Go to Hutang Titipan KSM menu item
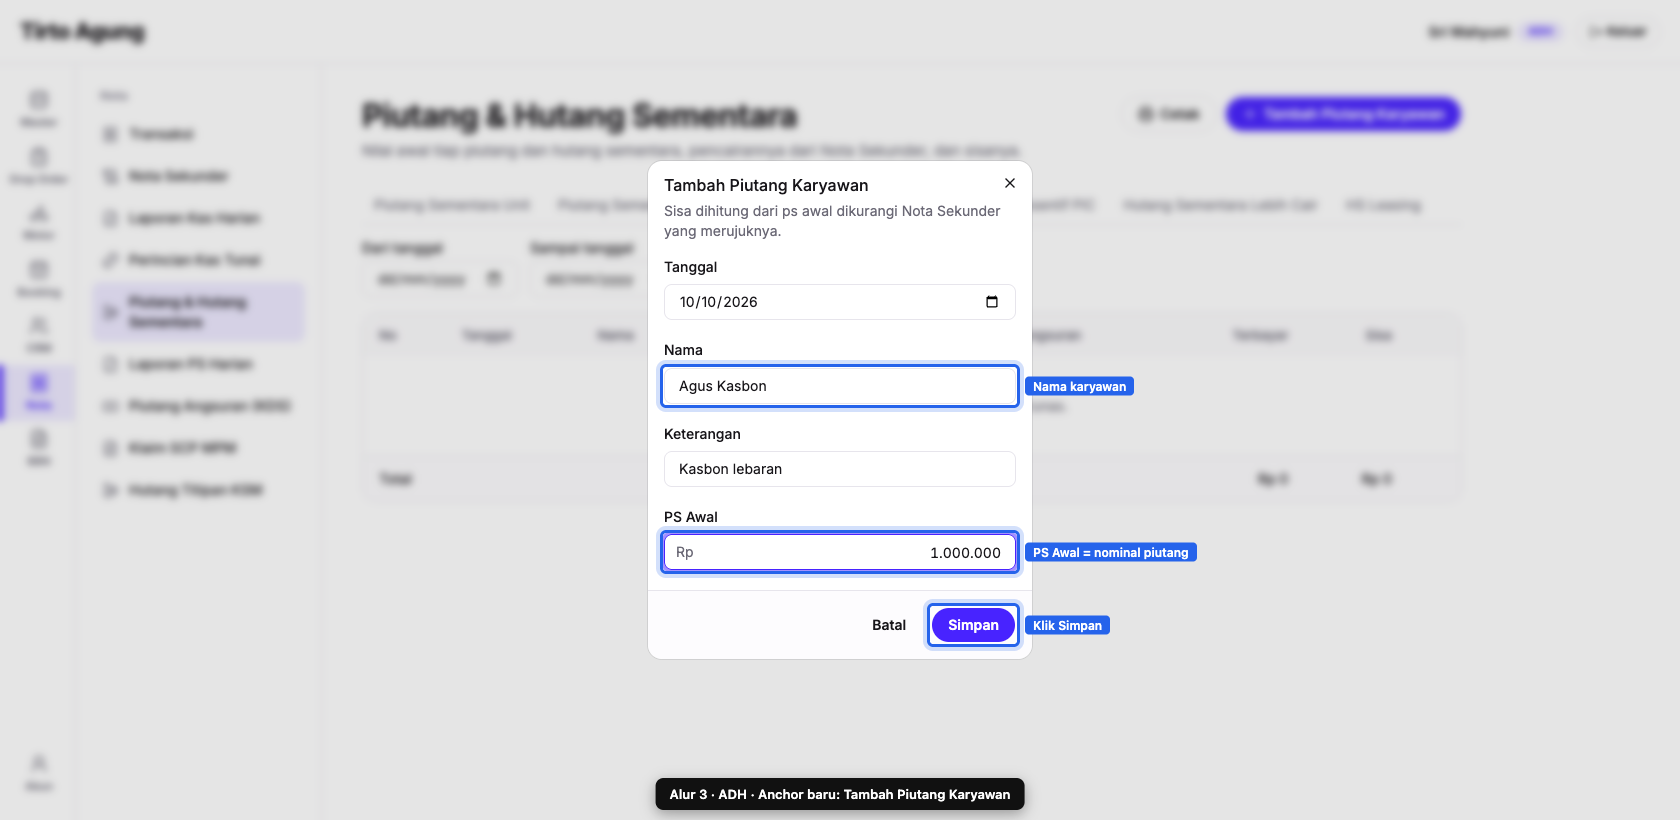Image resolution: width=1680 pixels, height=820 pixels. click(198, 490)
